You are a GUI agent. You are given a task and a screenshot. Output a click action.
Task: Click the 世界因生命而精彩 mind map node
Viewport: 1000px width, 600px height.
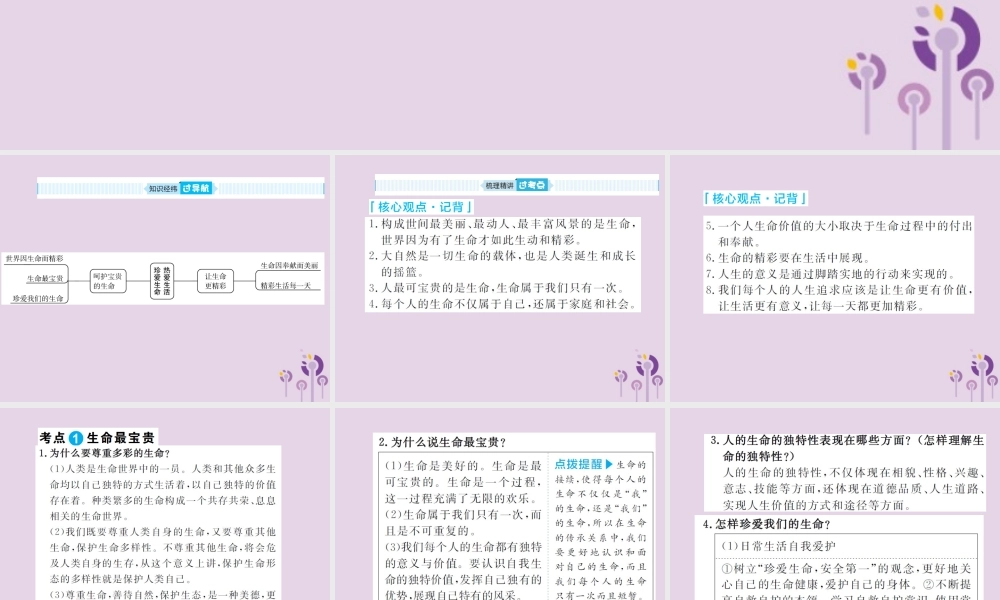pos(34,258)
